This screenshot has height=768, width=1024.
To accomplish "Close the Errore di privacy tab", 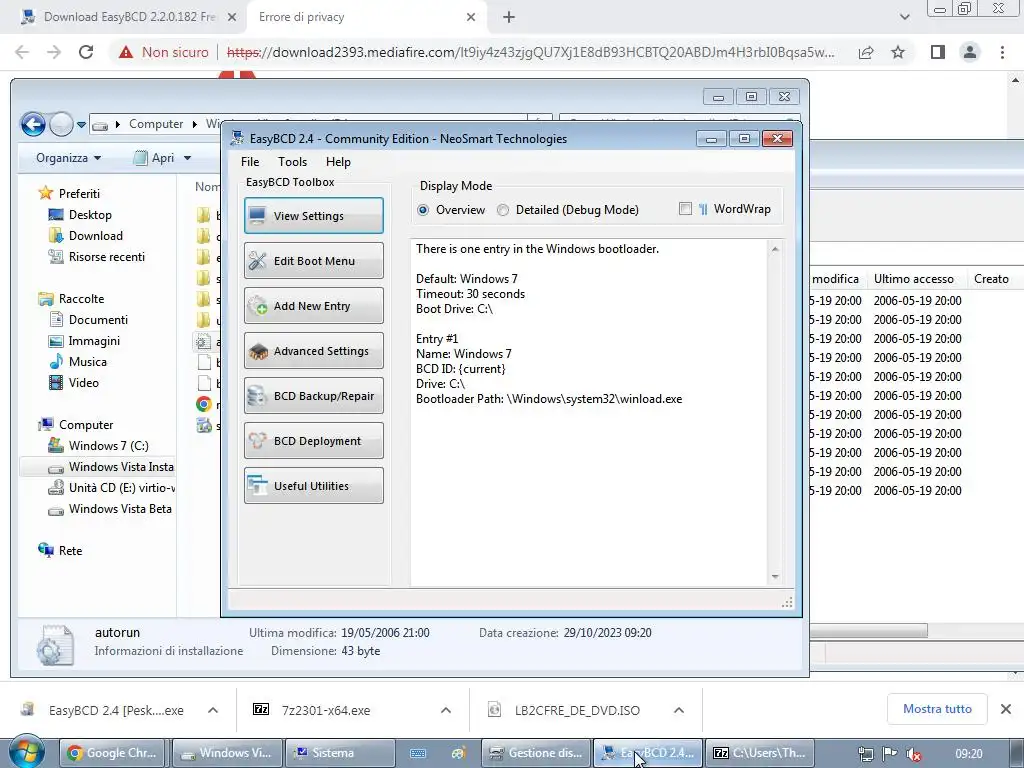I will click(x=471, y=17).
